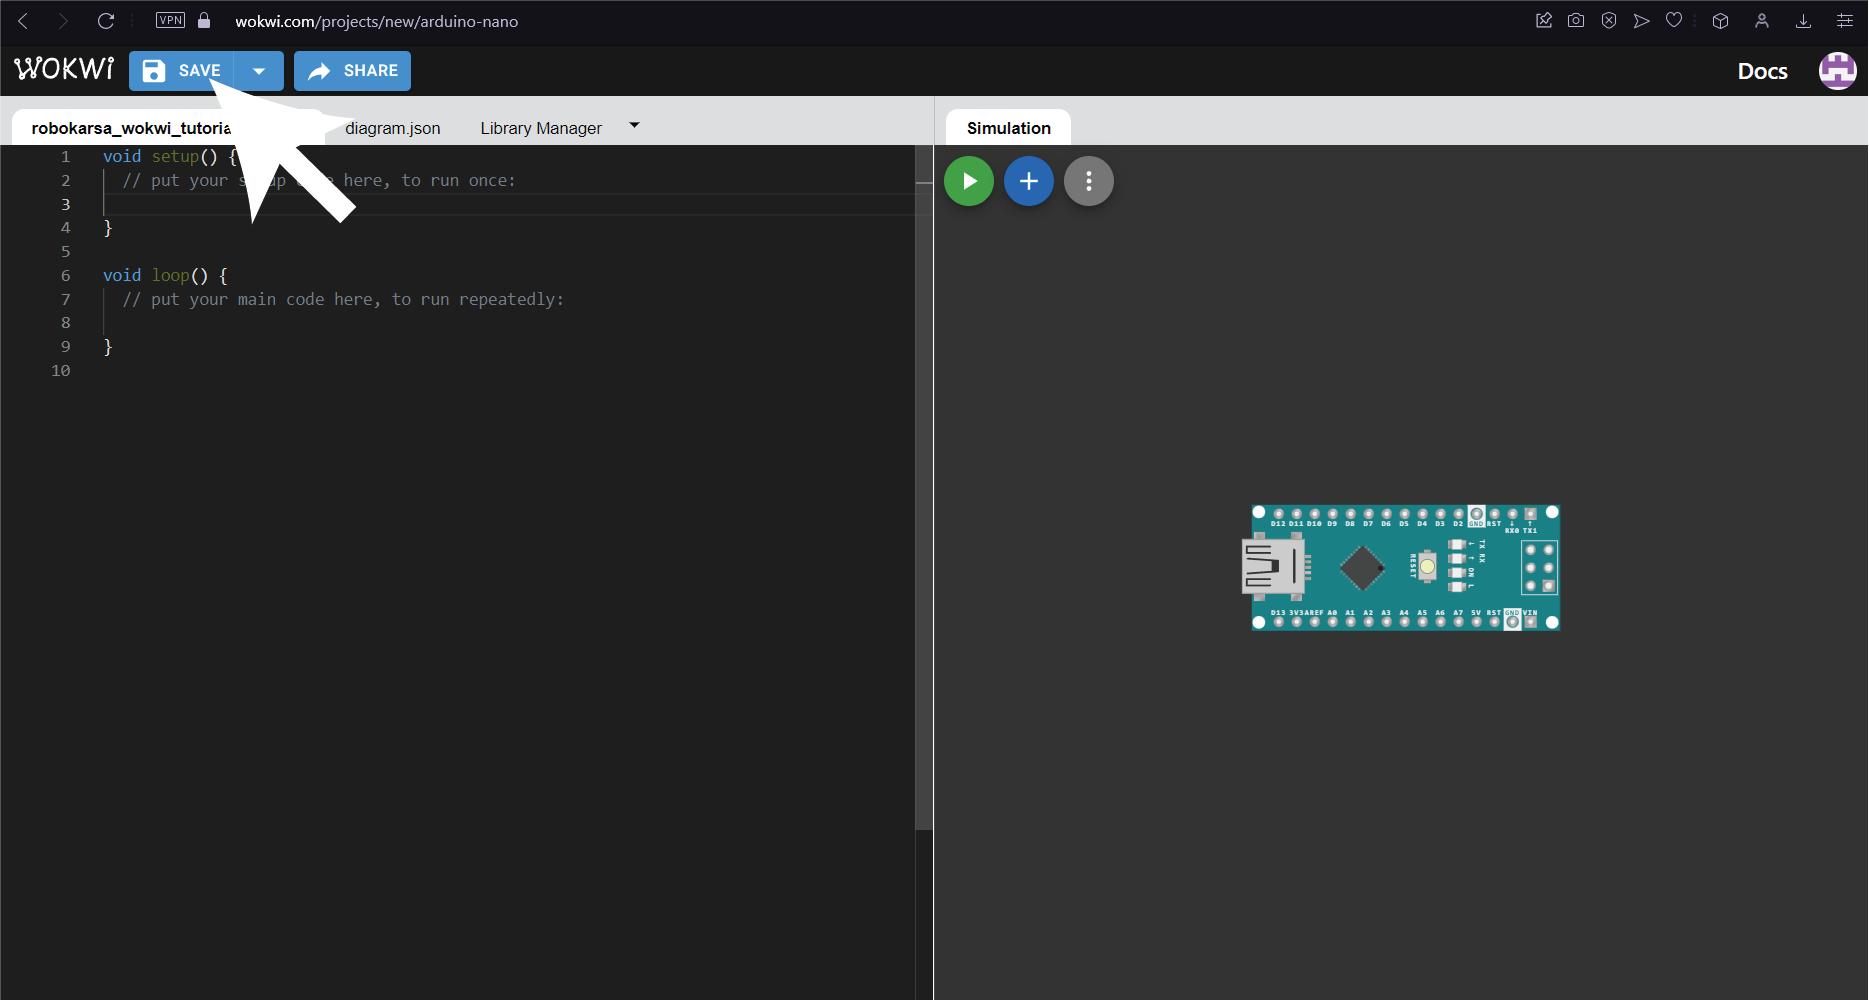Add a new part with blue plus button
The width and height of the screenshot is (1869, 1001).
point(1029,181)
